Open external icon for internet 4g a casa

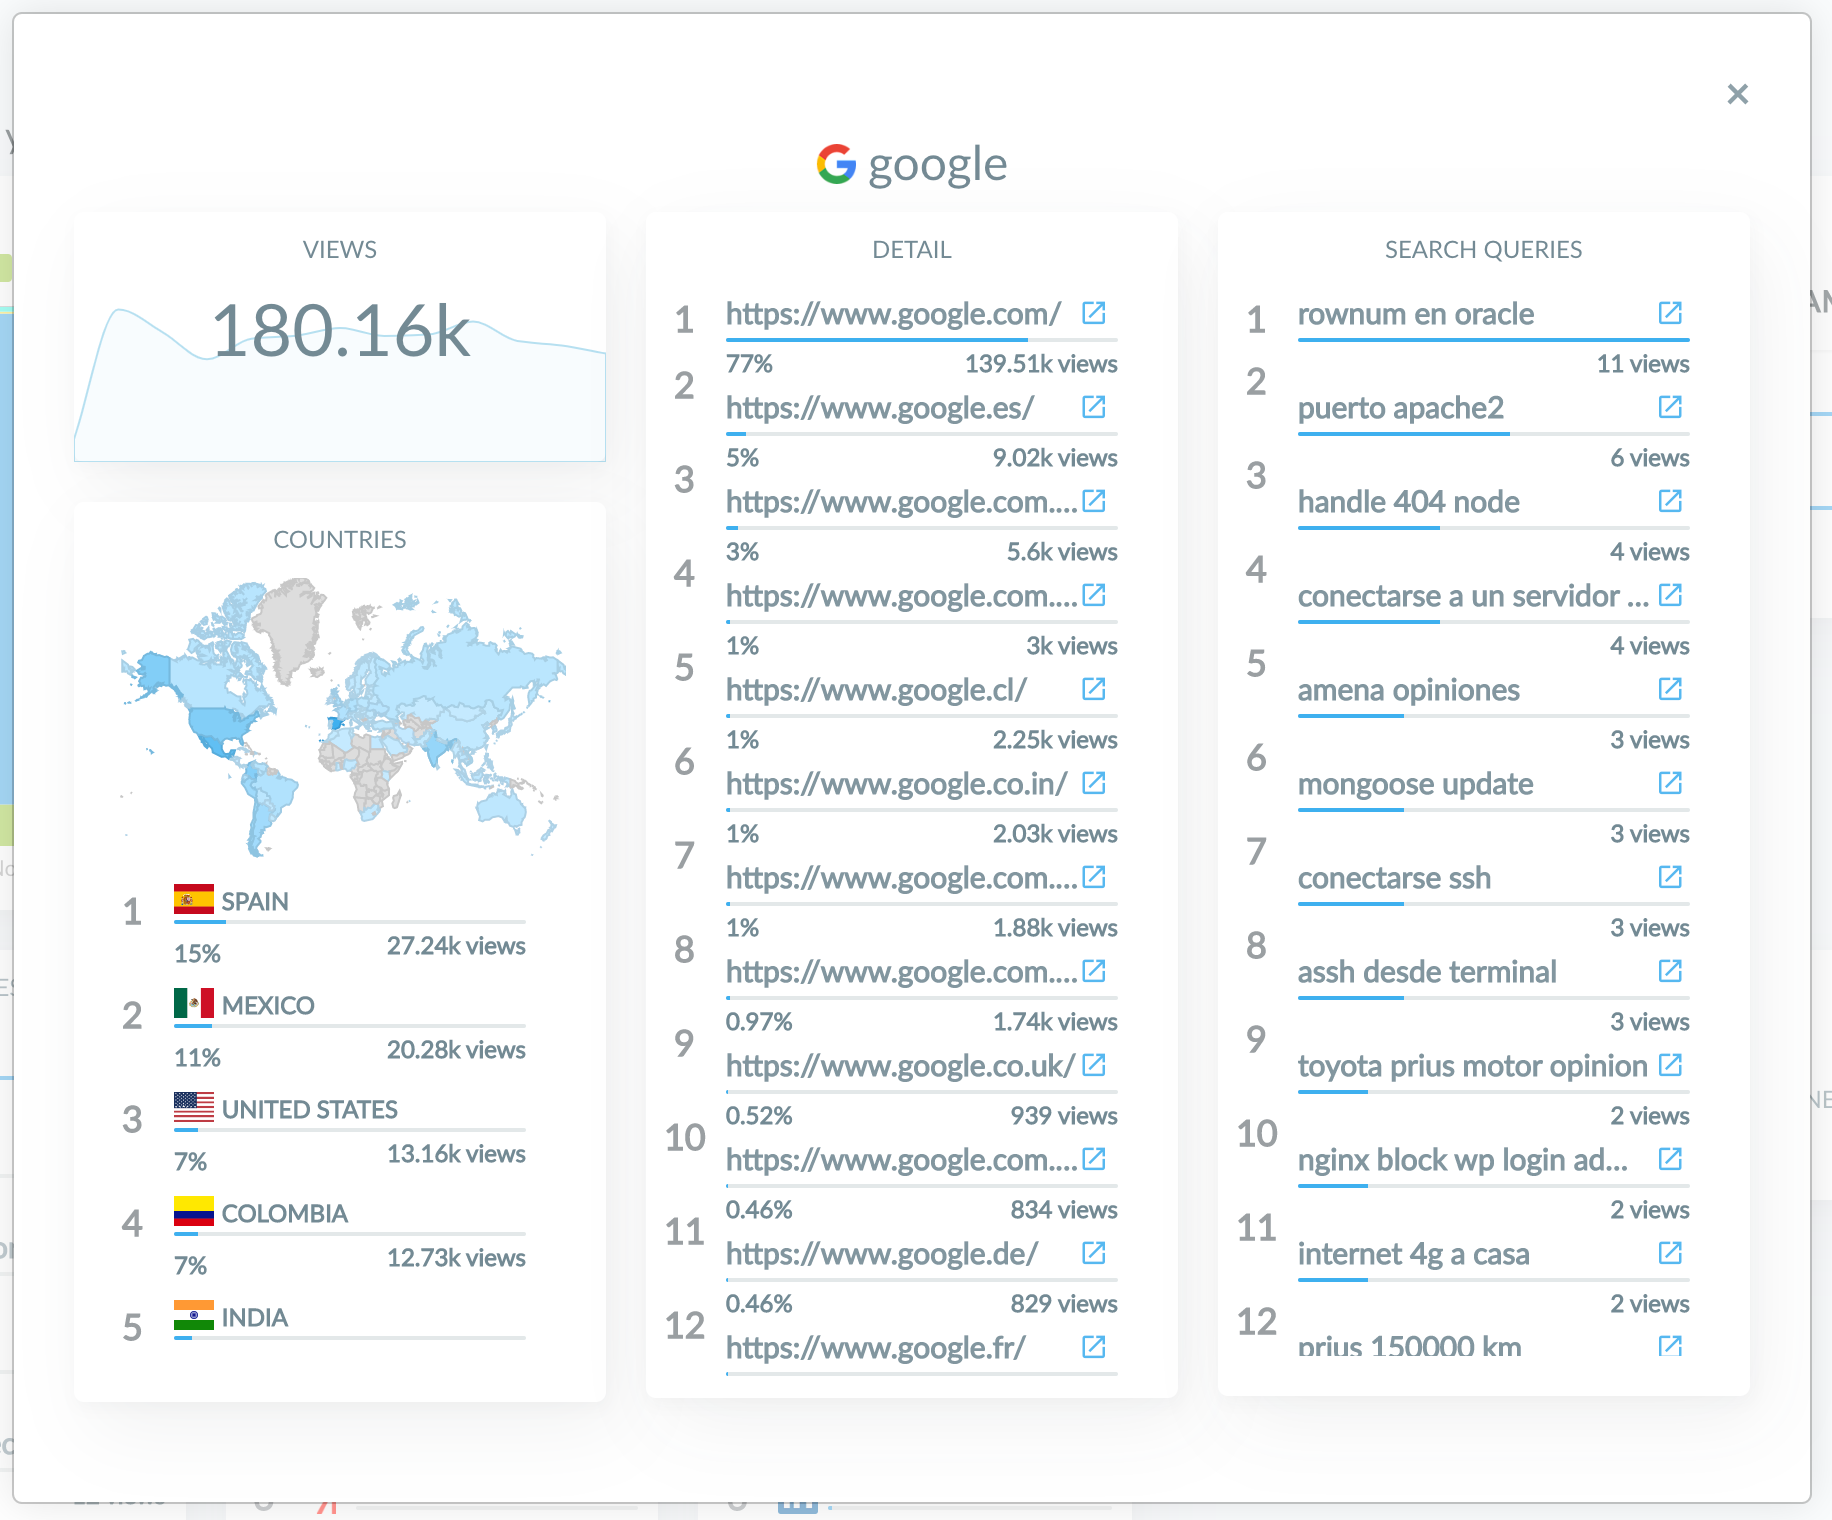1670,1253
